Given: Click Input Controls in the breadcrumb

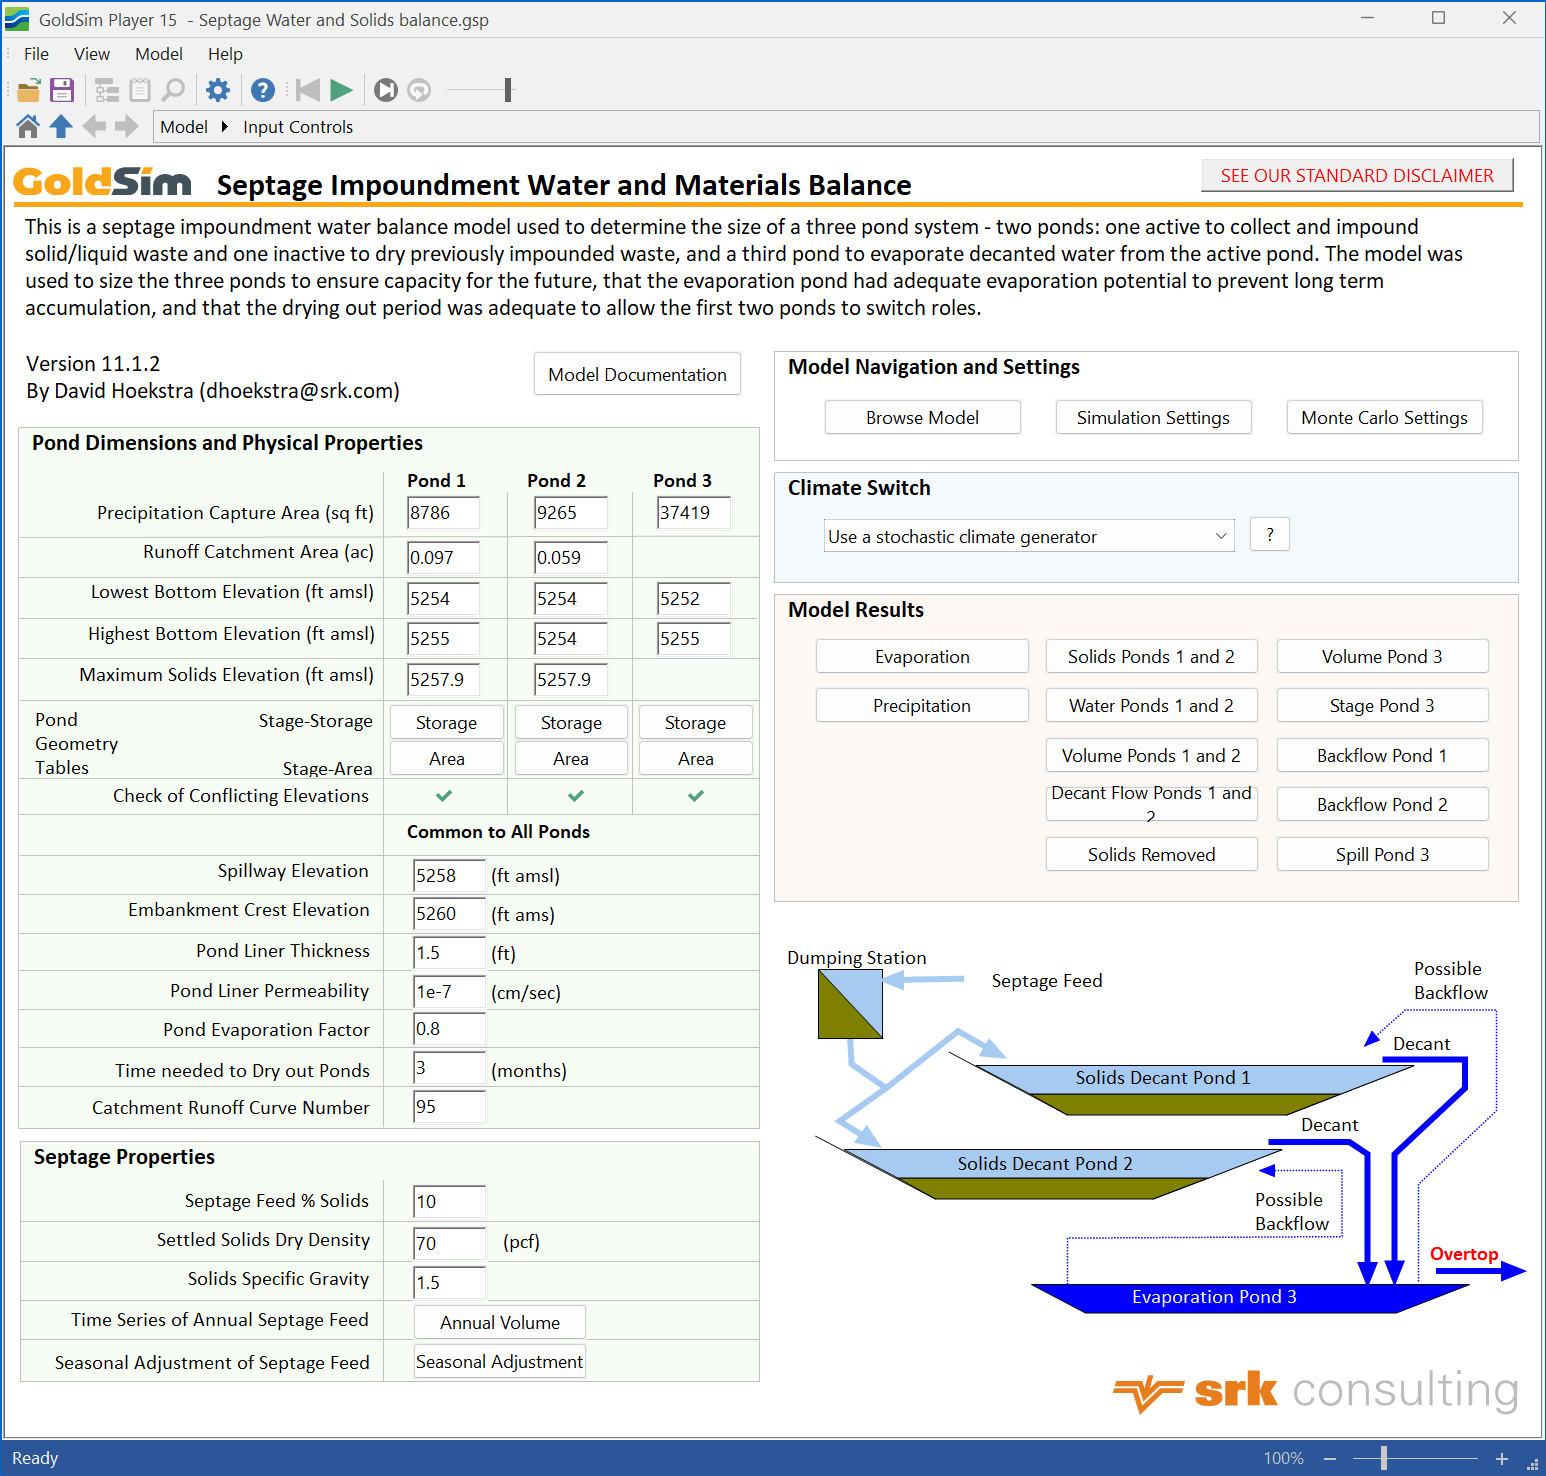Looking at the screenshot, I should point(298,127).
